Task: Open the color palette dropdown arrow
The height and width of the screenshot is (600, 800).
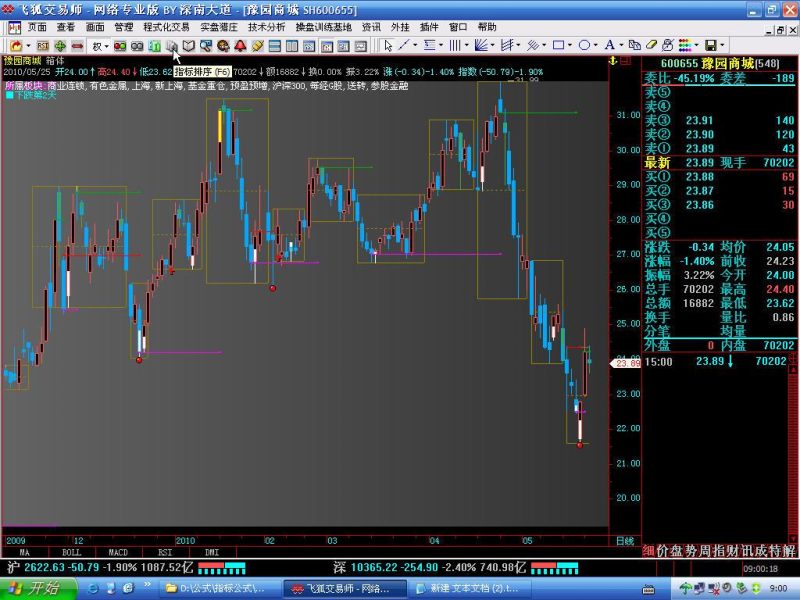Action: tap(696, 46)
